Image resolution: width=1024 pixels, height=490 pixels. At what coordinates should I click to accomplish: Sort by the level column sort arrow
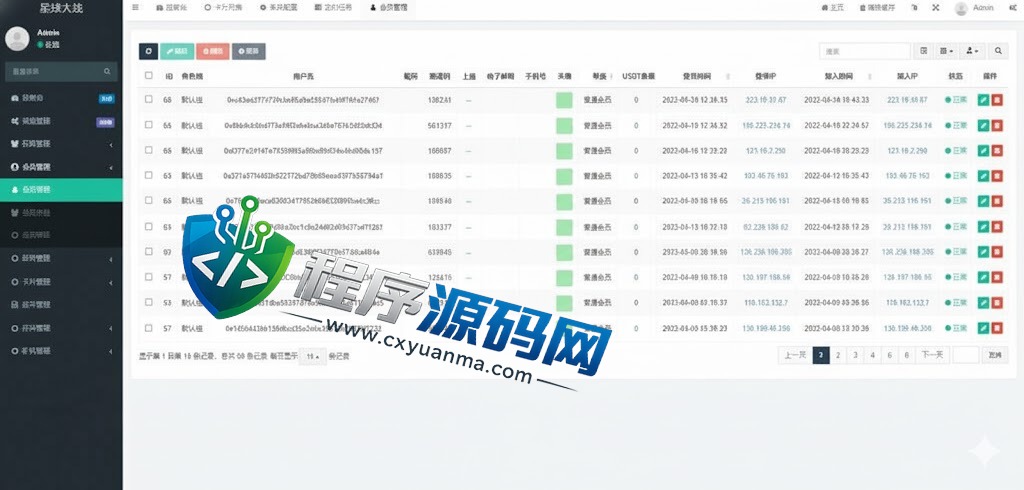pyautogui.click(x=612, y=76)
